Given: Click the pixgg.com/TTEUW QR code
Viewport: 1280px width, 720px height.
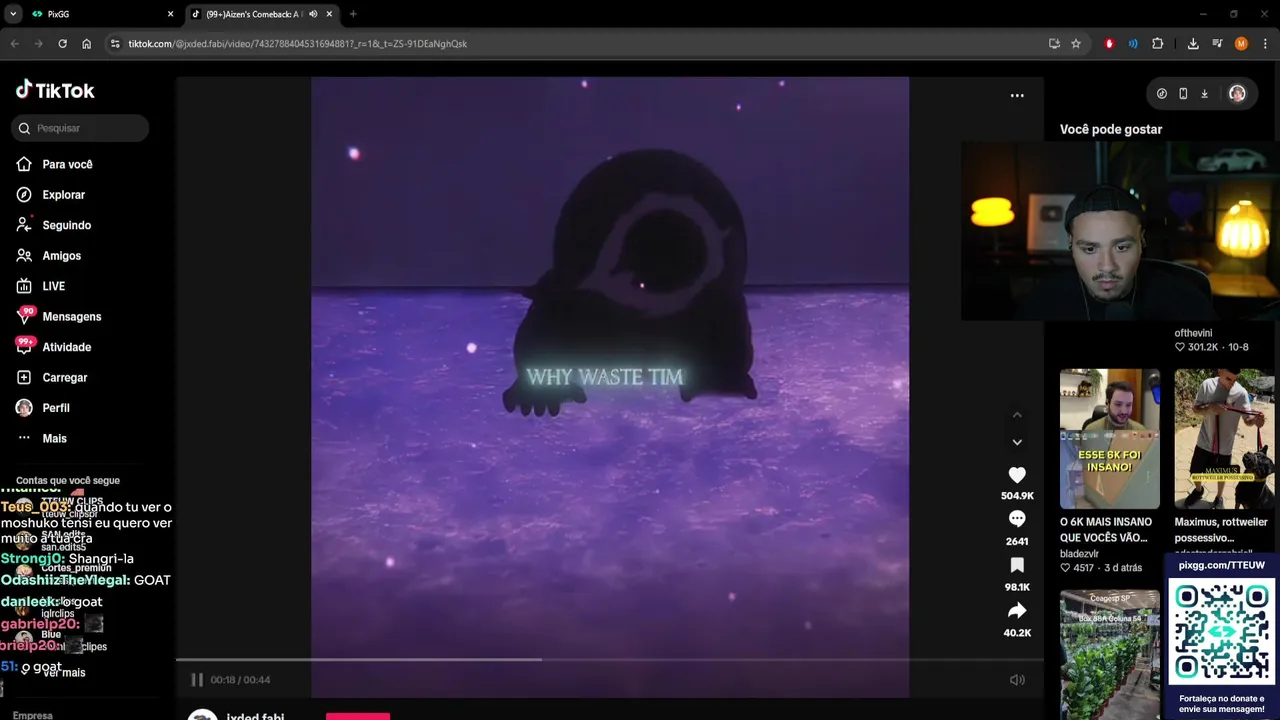Looking at the screenshot, I should click(x=1222, y=631).
